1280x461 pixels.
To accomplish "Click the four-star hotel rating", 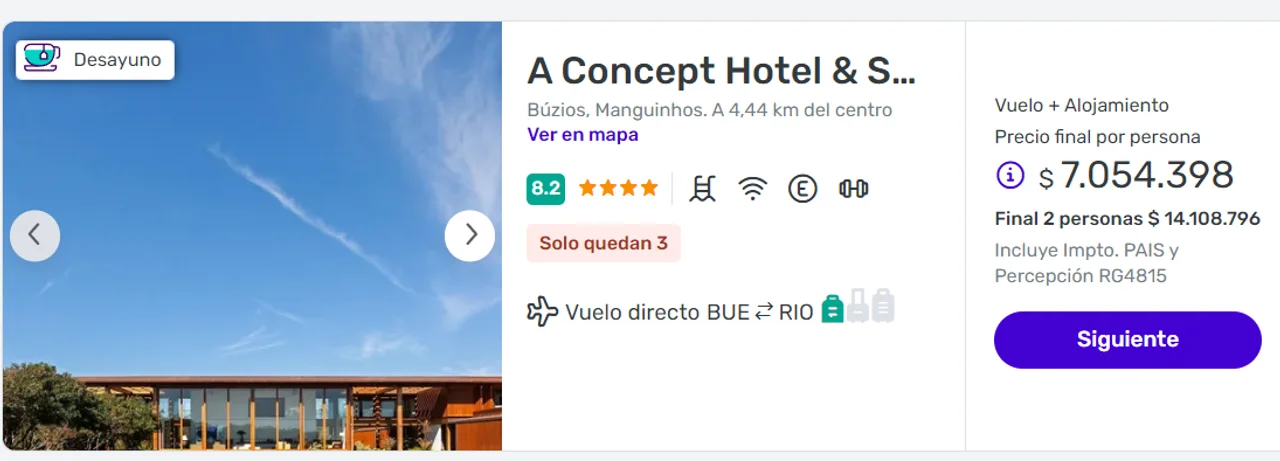I will (618, 188).
